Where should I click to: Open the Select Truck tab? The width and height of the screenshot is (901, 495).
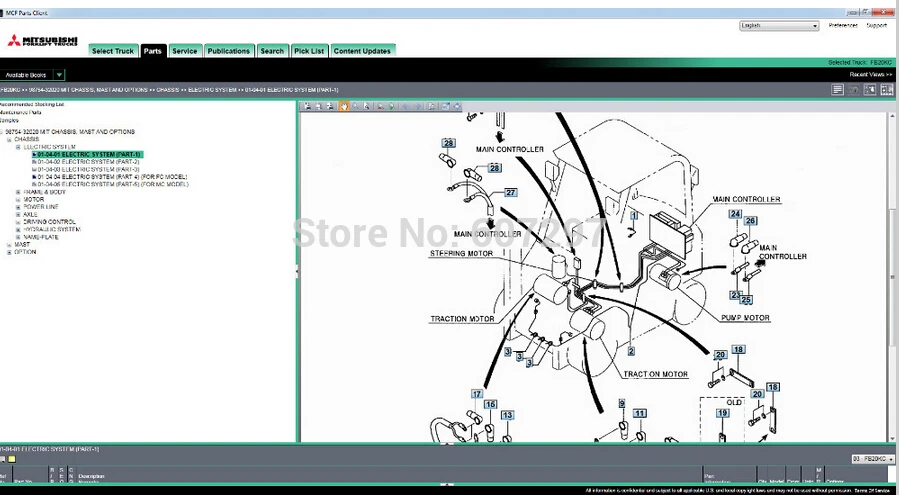(113, 51)
